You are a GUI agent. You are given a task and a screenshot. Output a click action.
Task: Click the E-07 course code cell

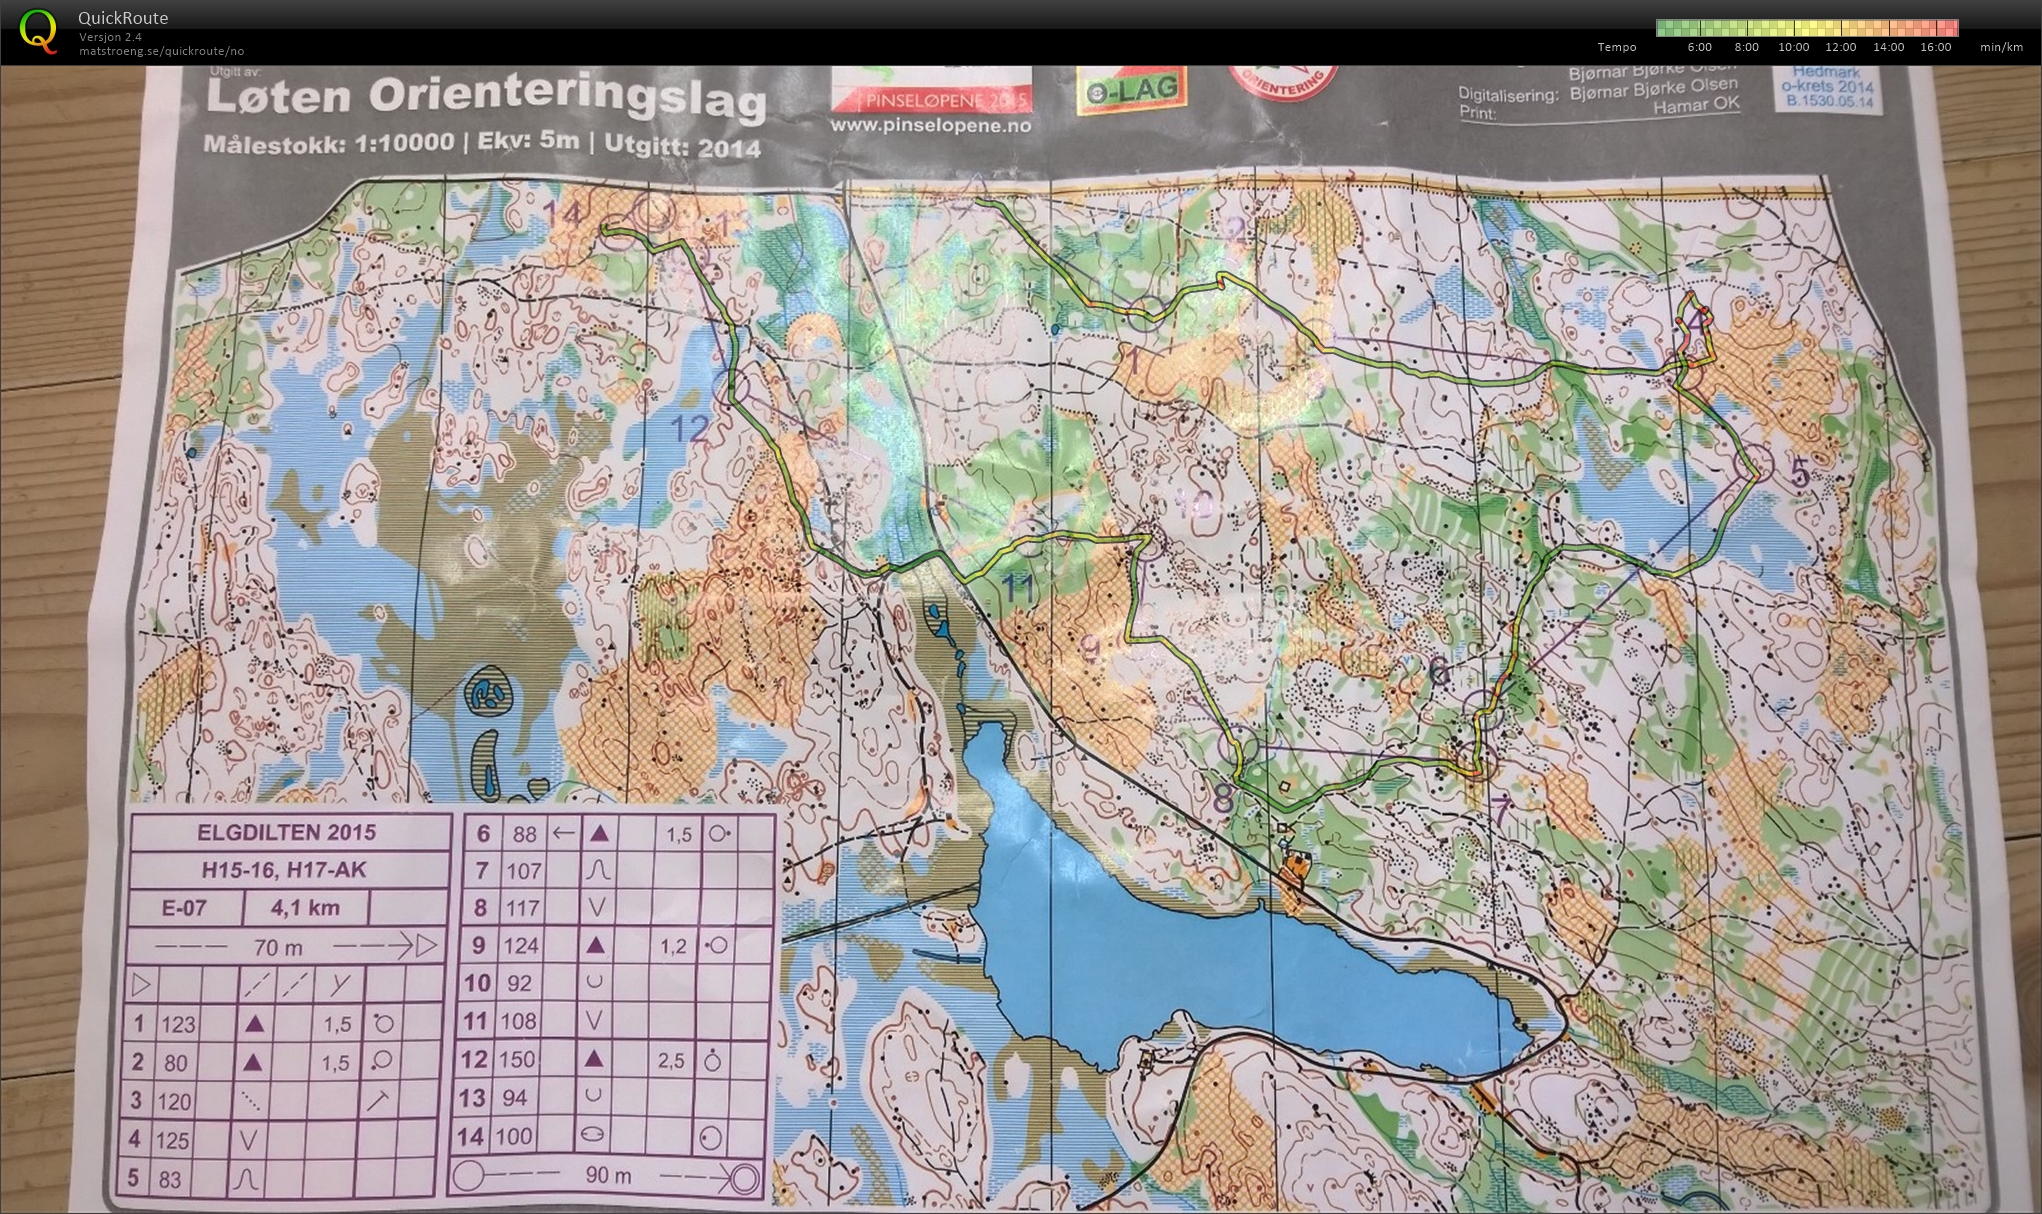184,908
